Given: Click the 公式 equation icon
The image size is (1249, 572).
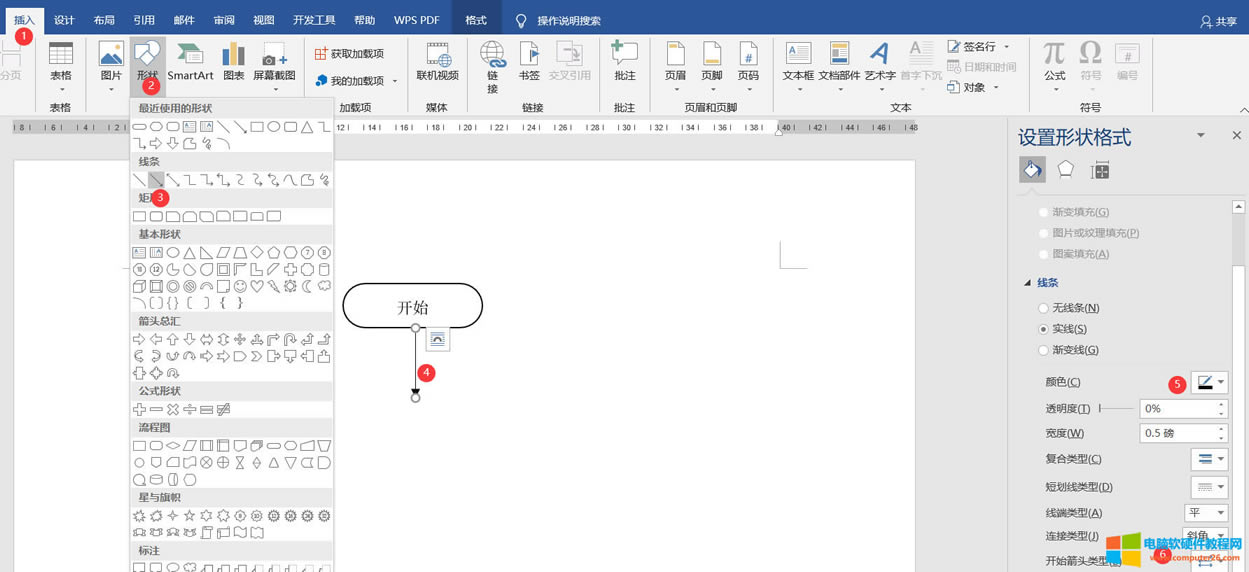Looking at the screenshot, I should pyautogui.click(x=1054, y=60).
